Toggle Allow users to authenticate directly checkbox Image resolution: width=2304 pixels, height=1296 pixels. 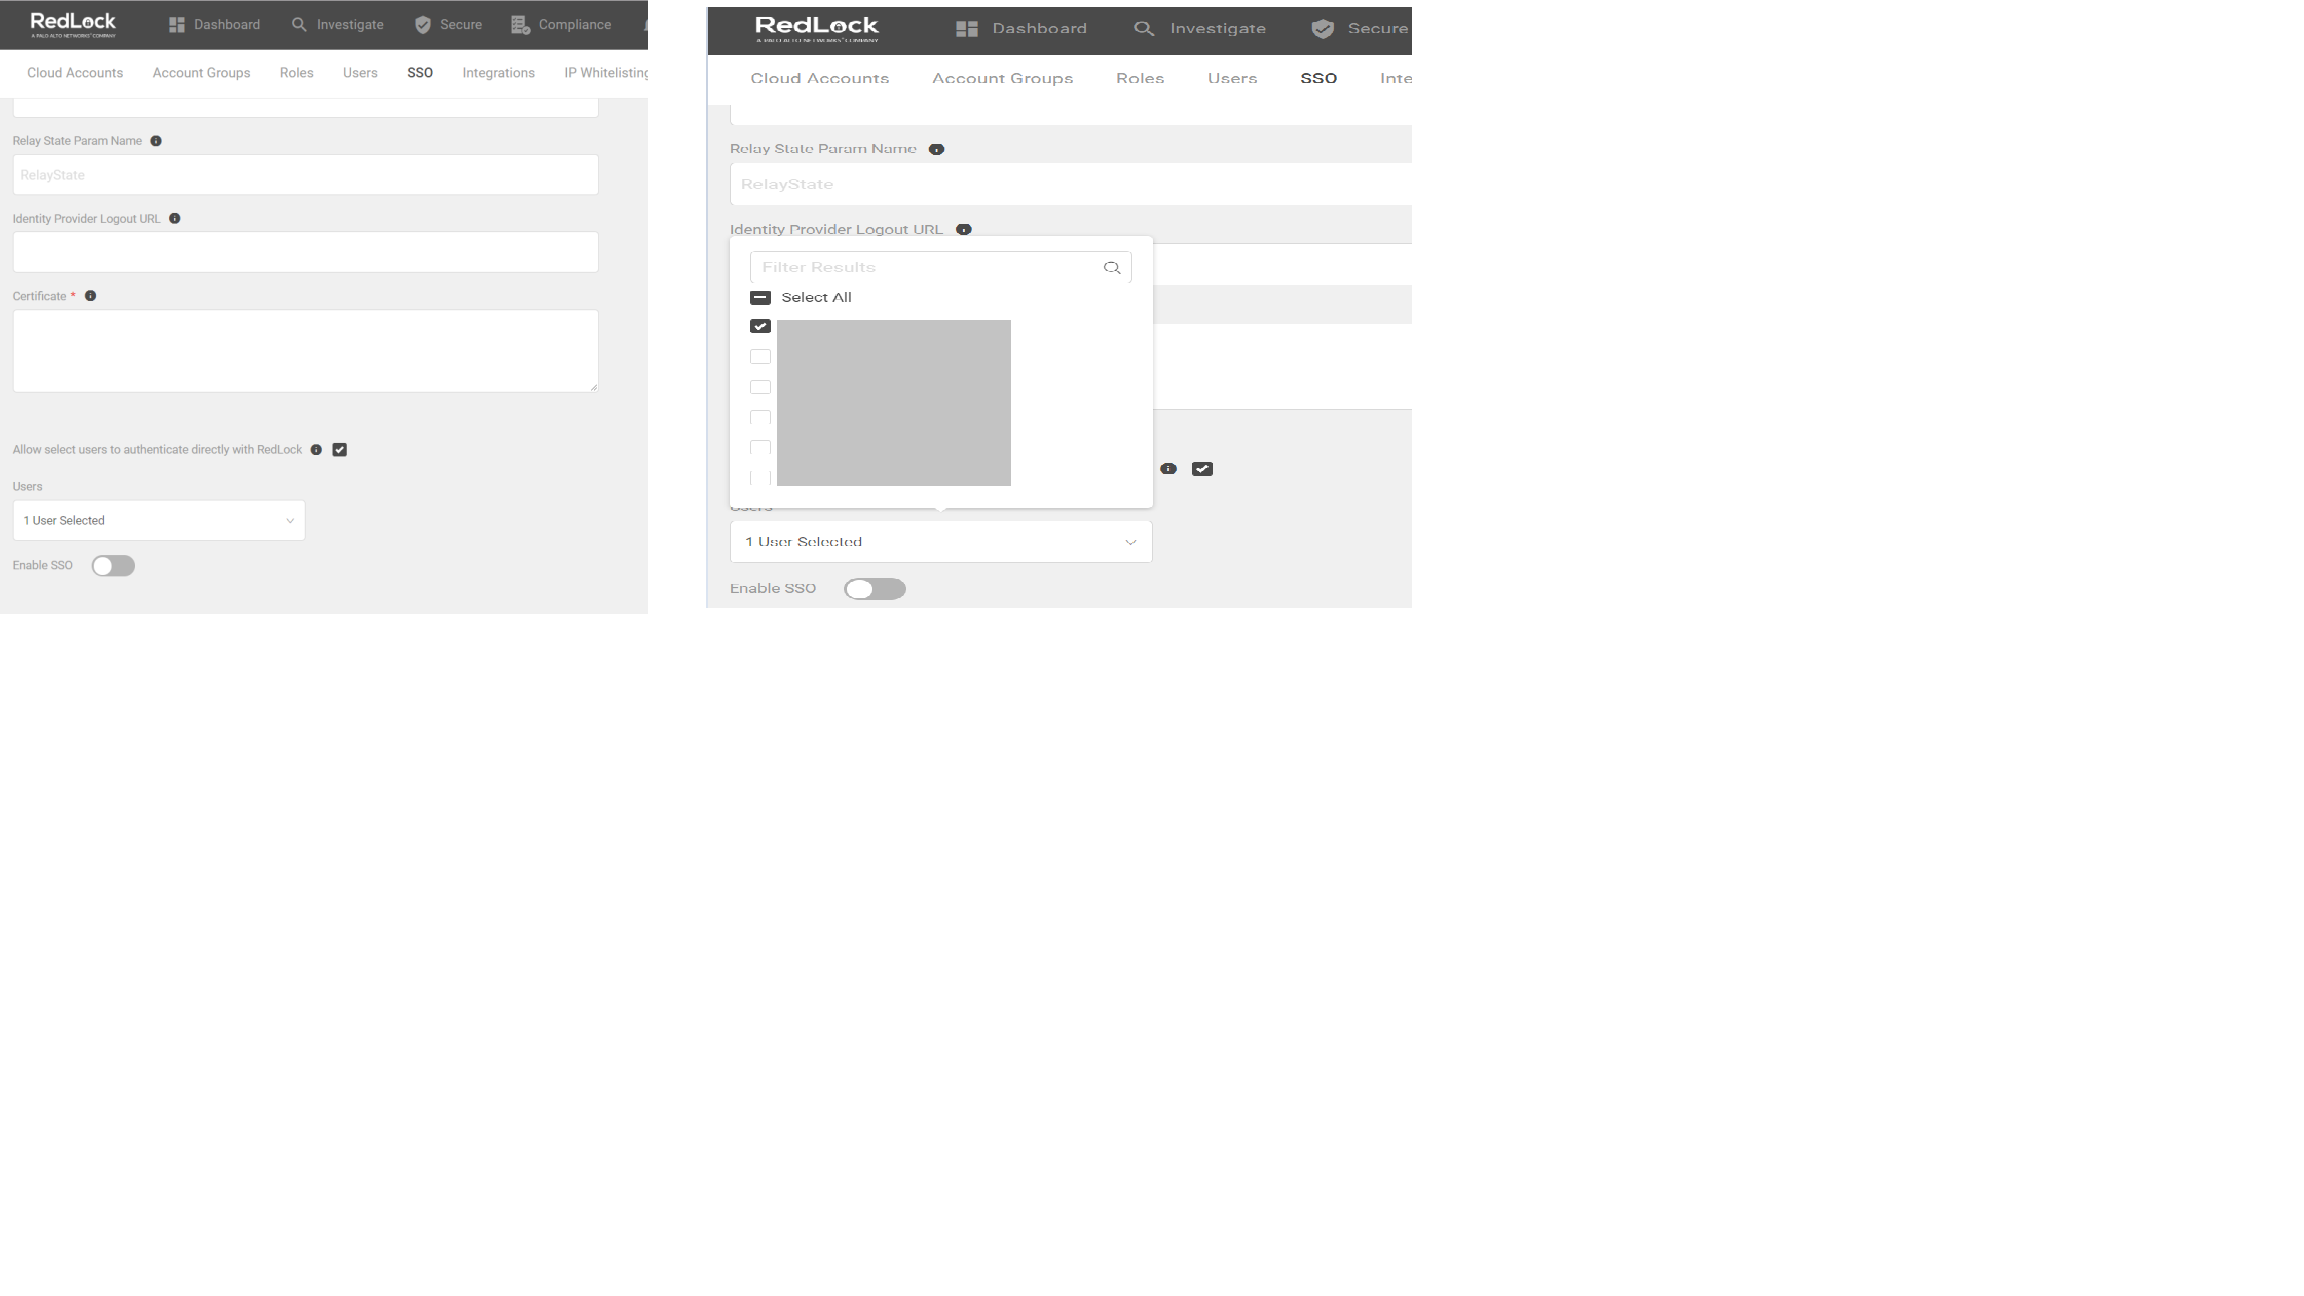[x=339, y=449]
